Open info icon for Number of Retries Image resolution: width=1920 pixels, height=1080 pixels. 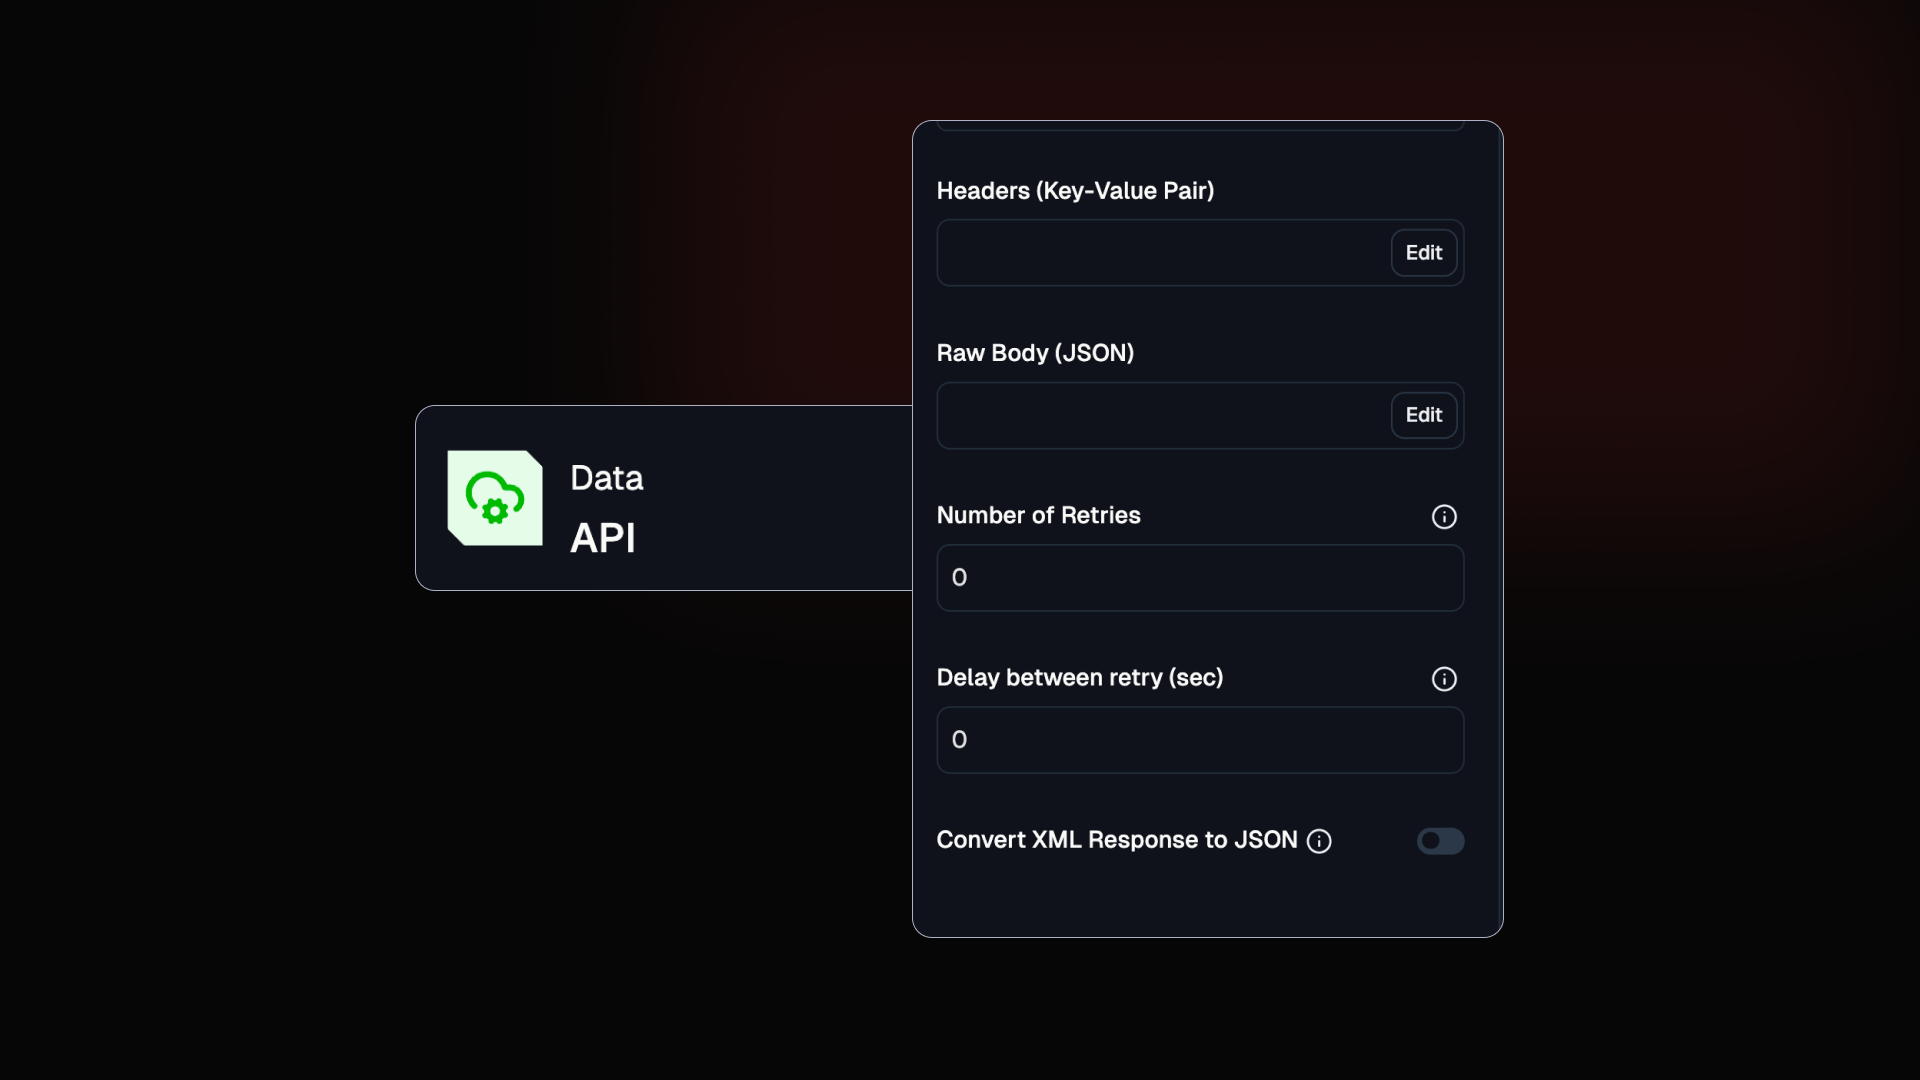(x=1444, y=517)
